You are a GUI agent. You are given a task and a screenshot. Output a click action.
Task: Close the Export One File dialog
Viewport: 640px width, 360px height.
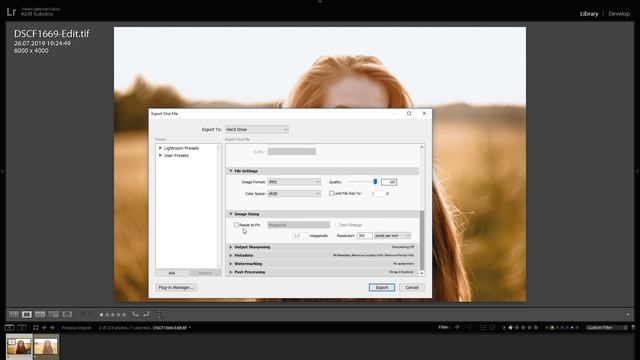pos(424,113)
